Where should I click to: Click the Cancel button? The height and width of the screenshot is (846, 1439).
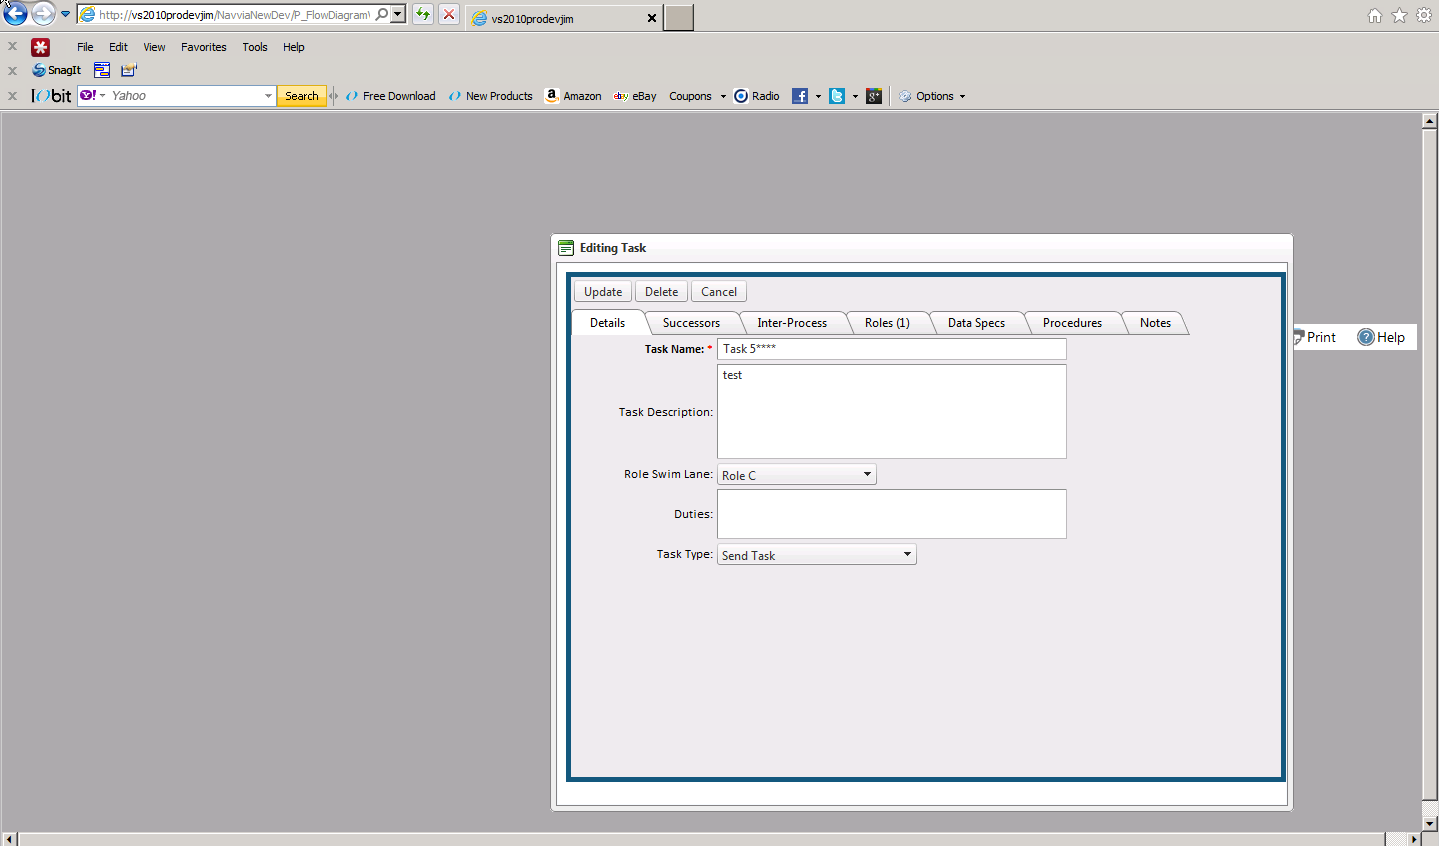[719, 292]
